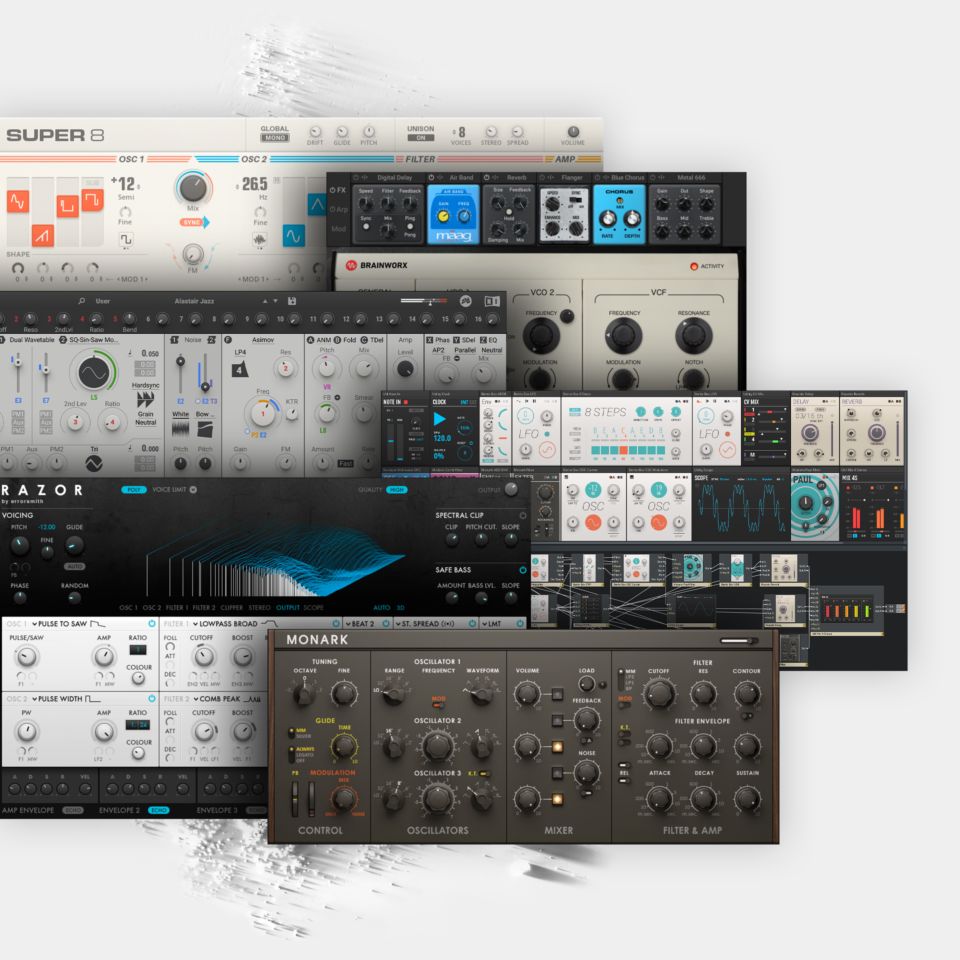Image resolution: width=960 pixels, height=960 pixels.
Task: Select the sine waveform tile in Super 8 OSC 1
Action: (18, 201)
